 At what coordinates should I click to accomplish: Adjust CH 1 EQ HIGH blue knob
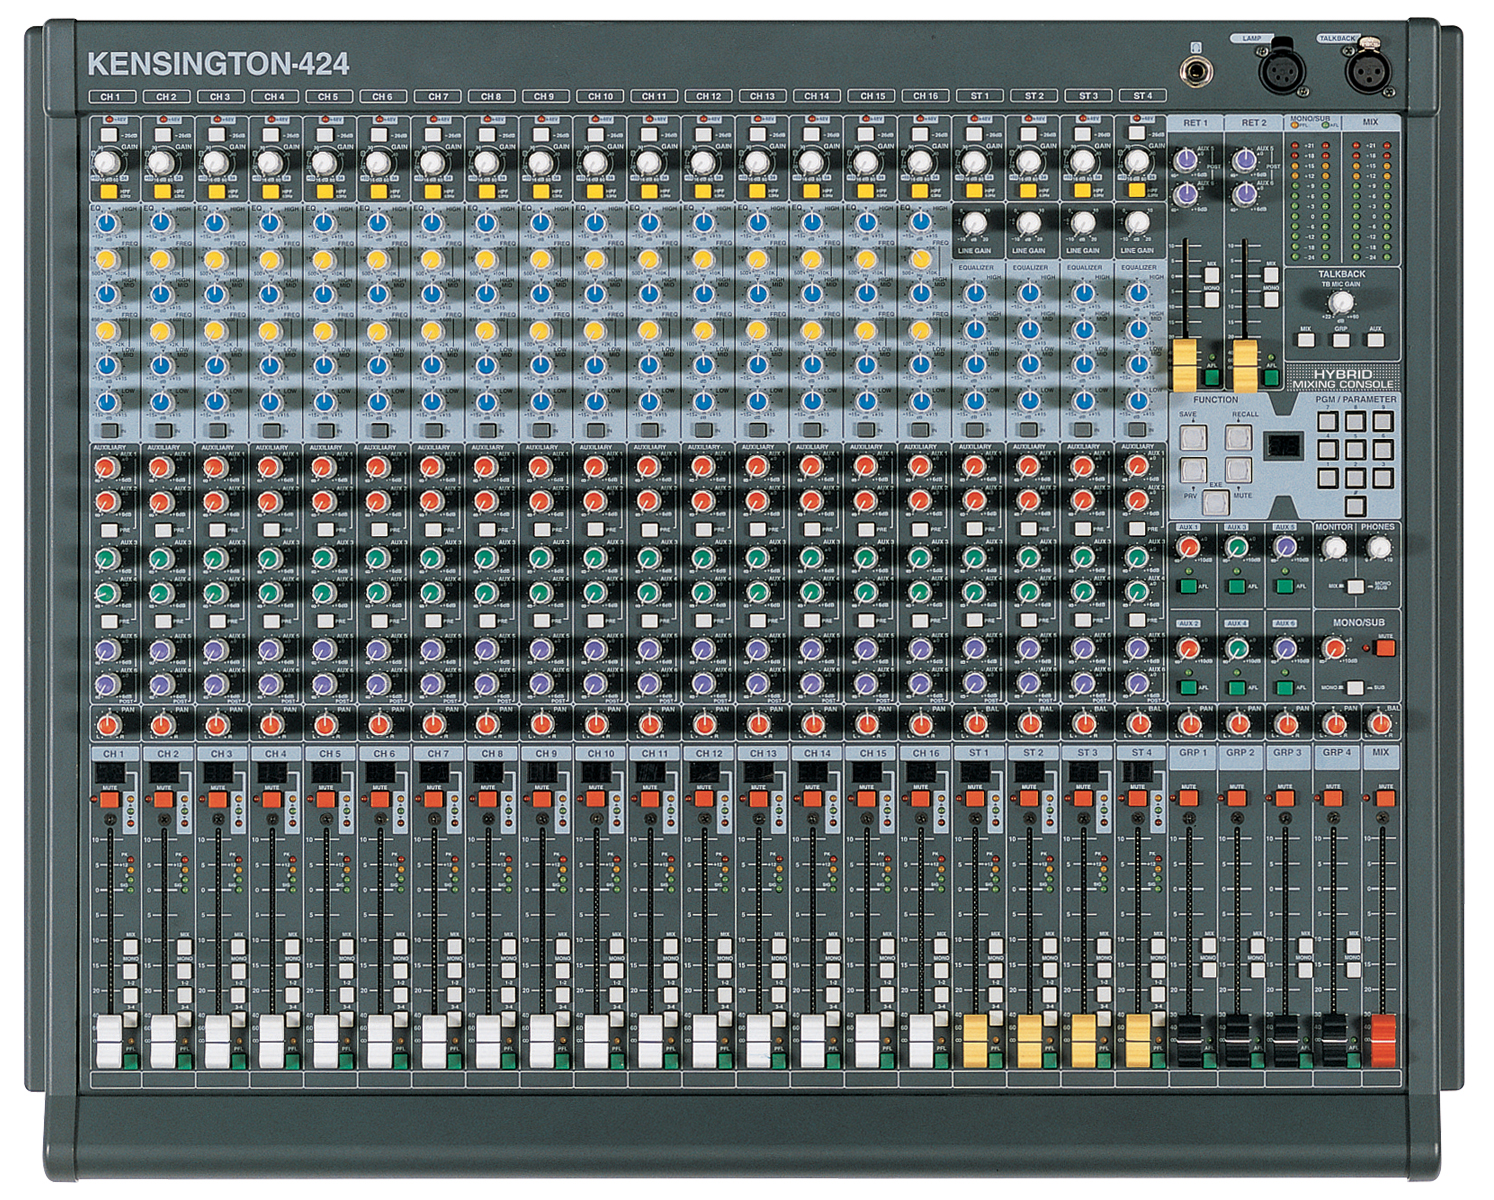pos(106,223)
